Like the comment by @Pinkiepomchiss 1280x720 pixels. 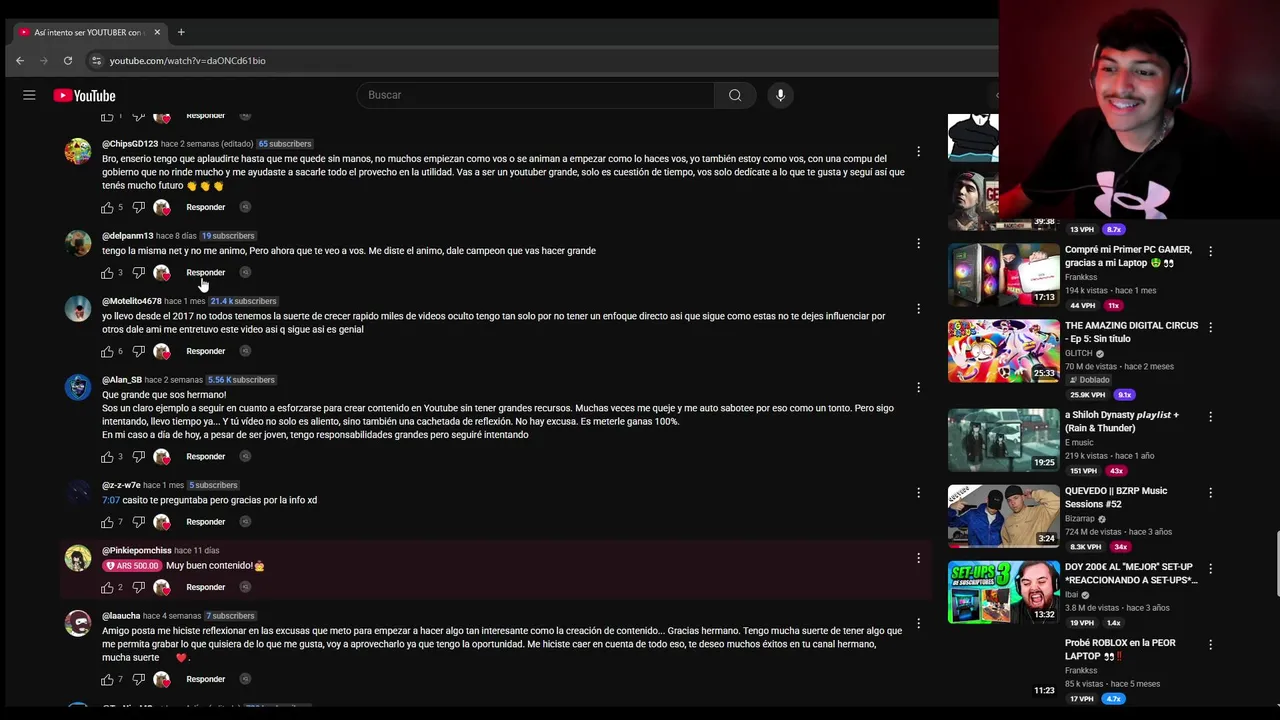(107, 587)
